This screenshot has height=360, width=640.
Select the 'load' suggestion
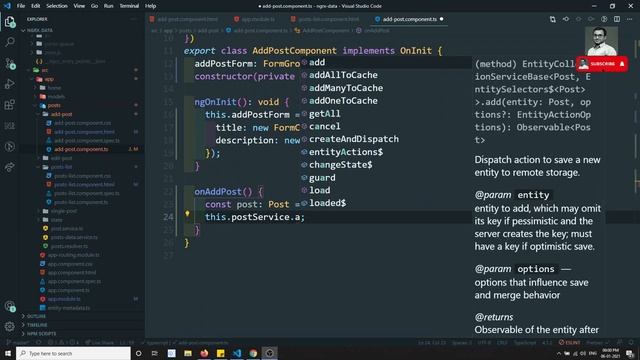[x=386, y=190]
